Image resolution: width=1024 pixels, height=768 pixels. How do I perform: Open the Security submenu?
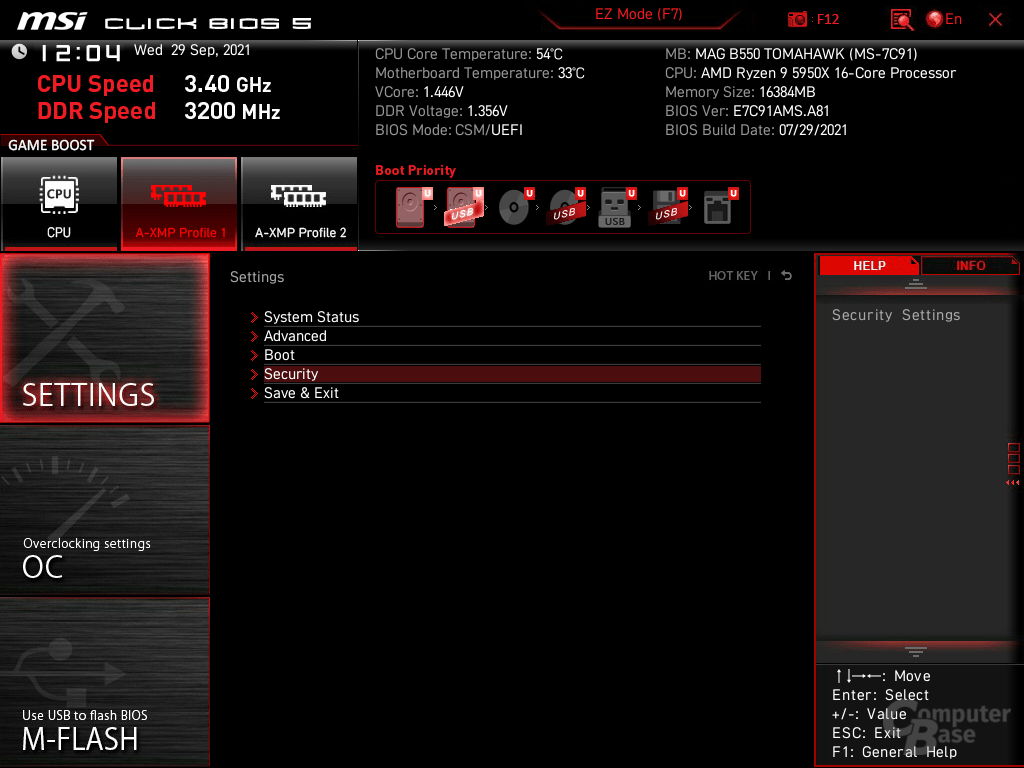point(512,374)
